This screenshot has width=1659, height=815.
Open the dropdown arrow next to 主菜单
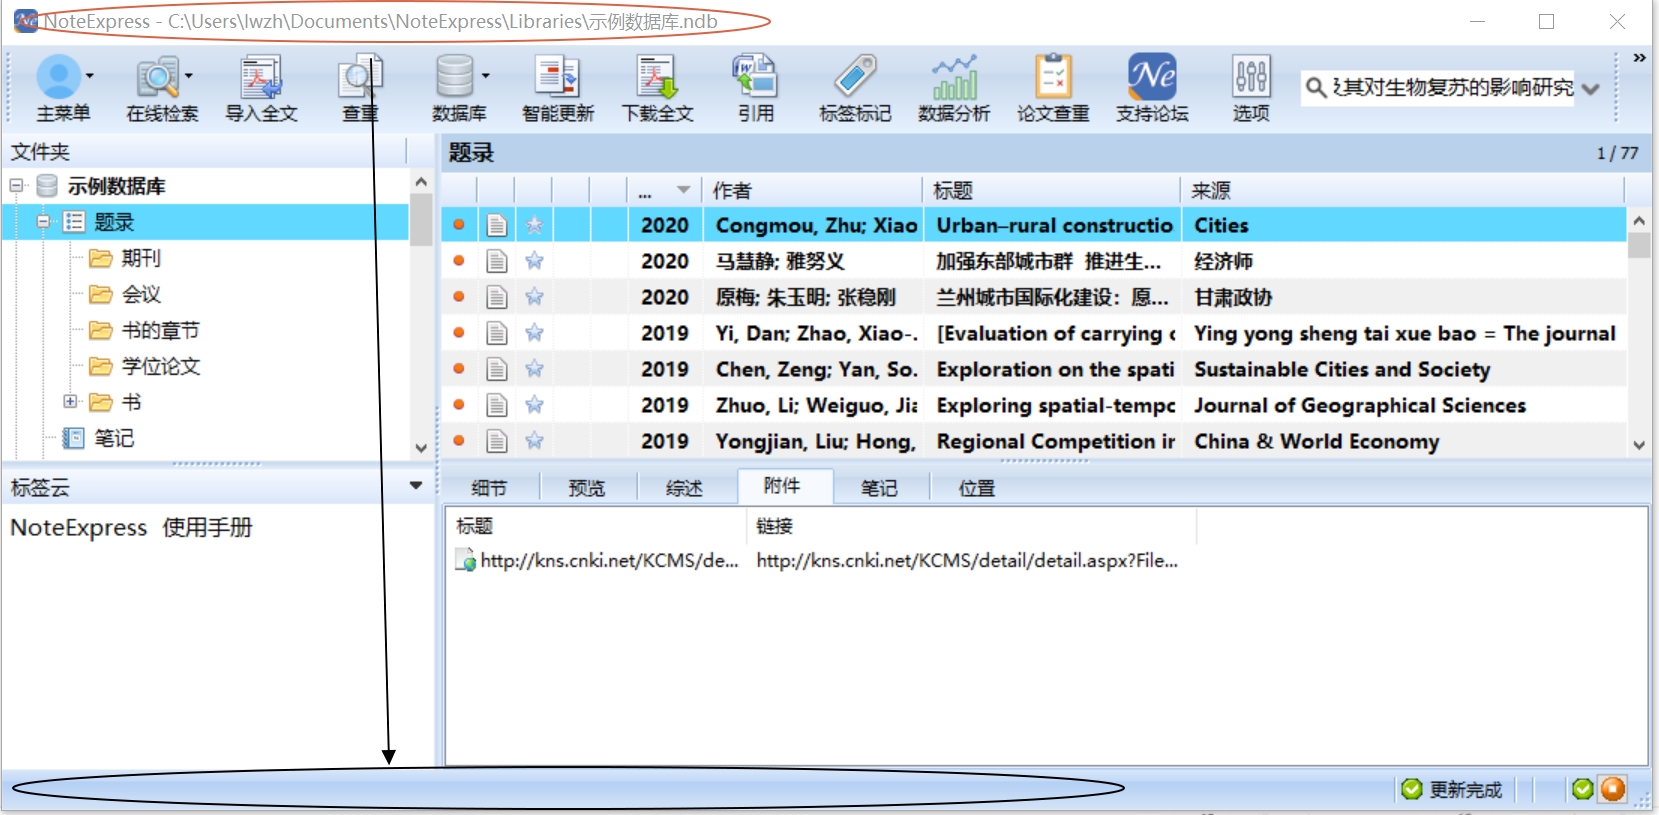tap(90, 76)
